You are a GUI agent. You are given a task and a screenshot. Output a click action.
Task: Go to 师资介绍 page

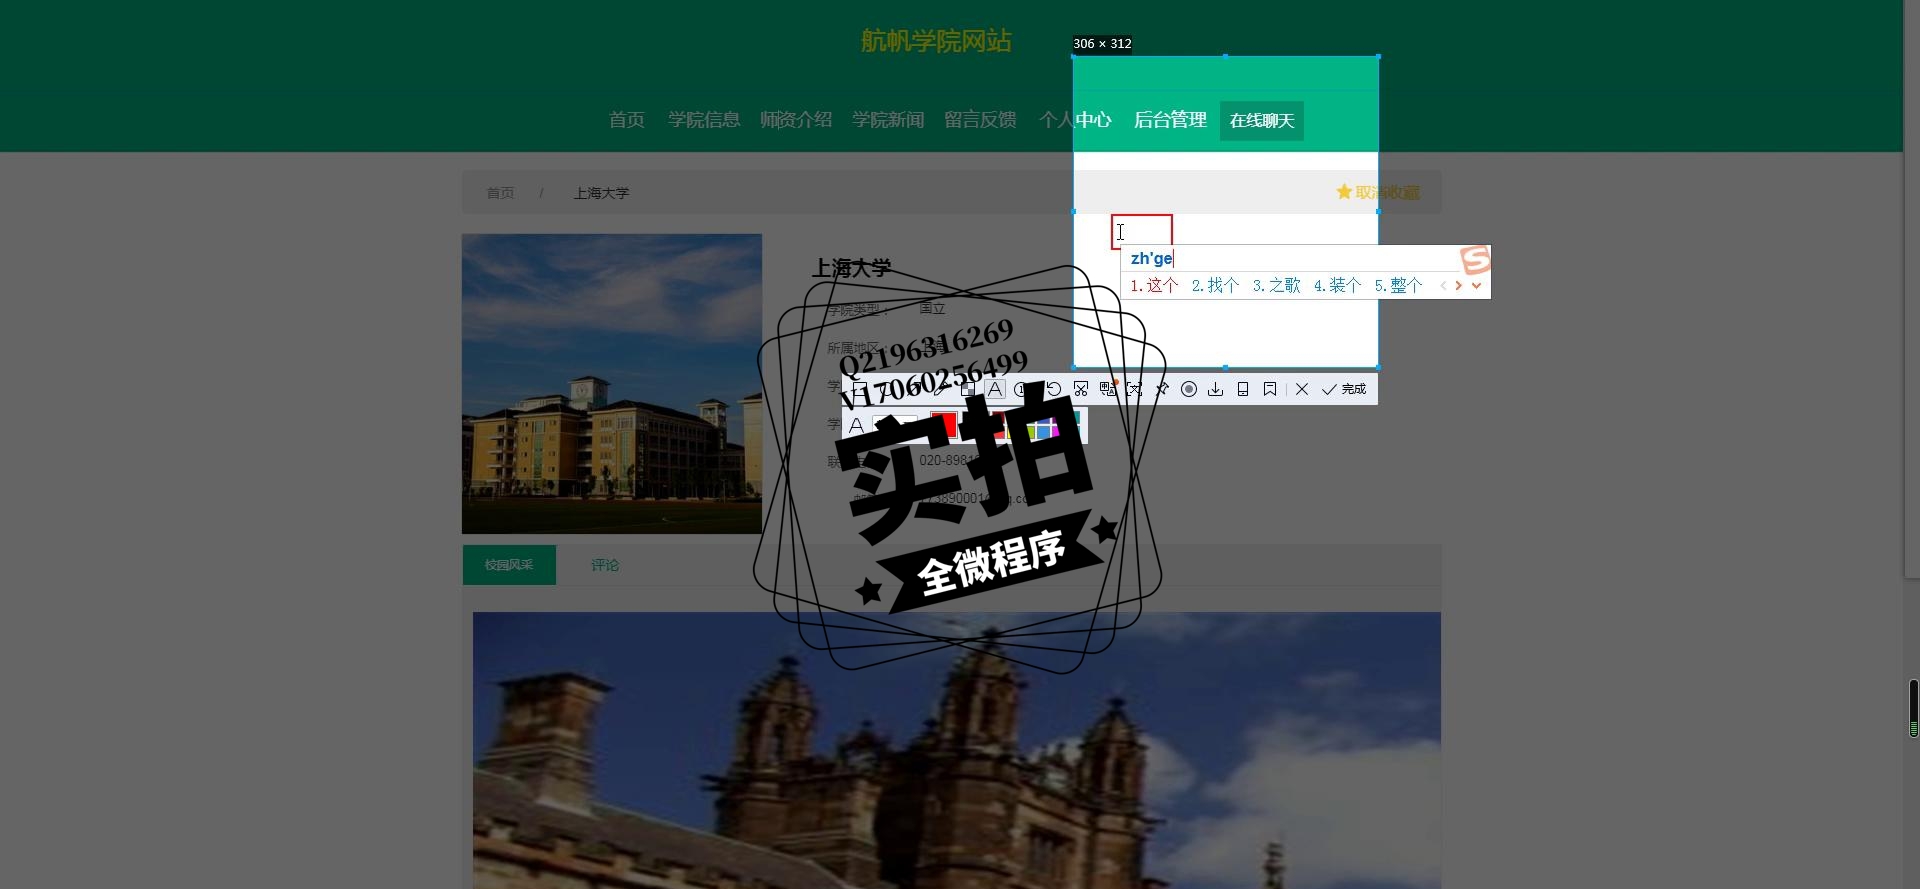pyautogui.click(x=796, y=120)
